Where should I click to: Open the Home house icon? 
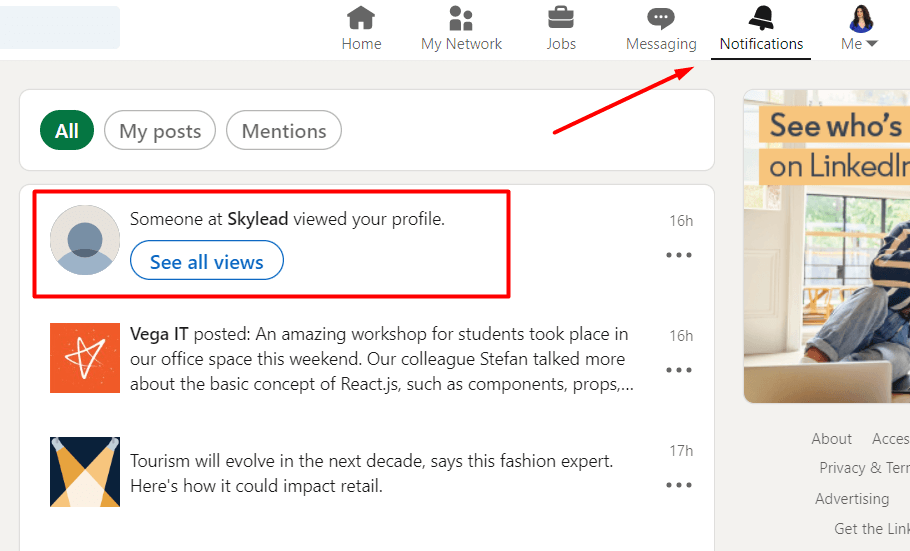[361, 18]
